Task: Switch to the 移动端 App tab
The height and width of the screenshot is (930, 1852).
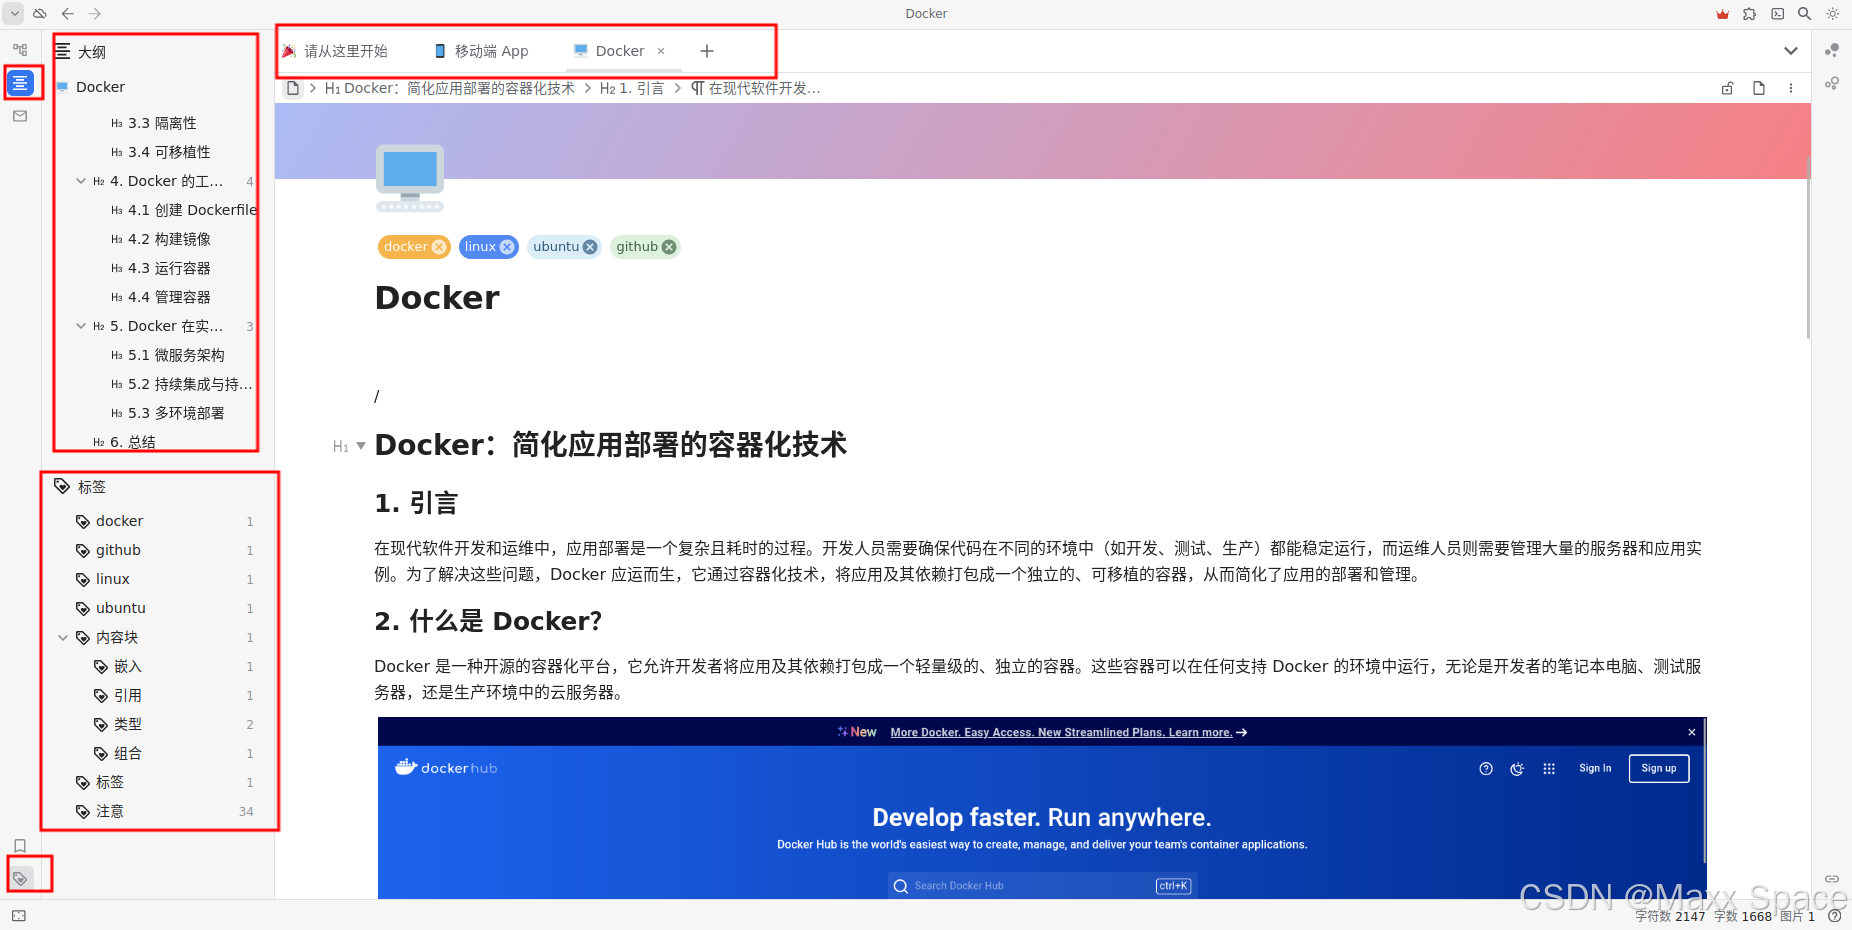Action: (482, 51)
